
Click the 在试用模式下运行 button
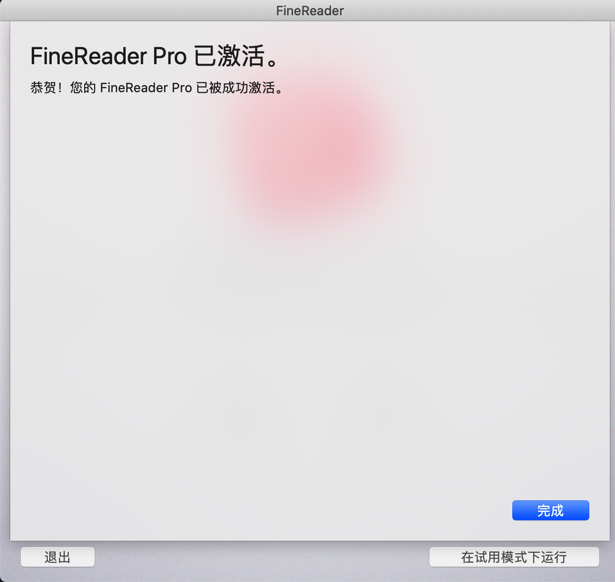[x=514, y=557]
